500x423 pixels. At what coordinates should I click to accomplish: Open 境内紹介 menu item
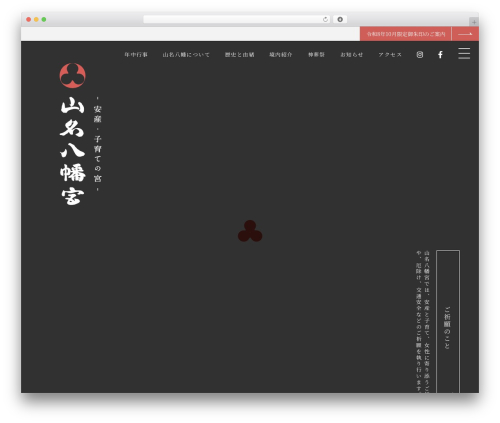pos(281,55)
